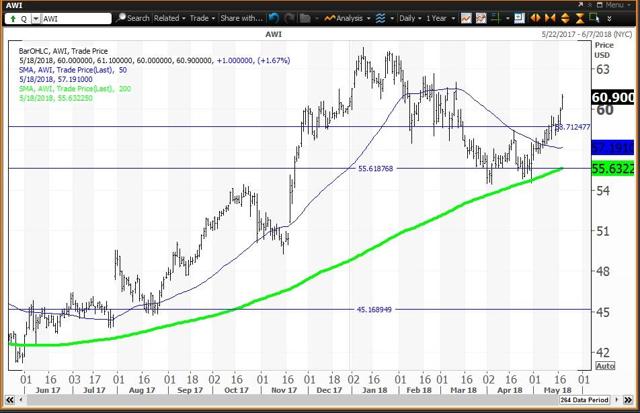Click the AWI symbol input field
This screenshot has width=640, height=413.
76,19
